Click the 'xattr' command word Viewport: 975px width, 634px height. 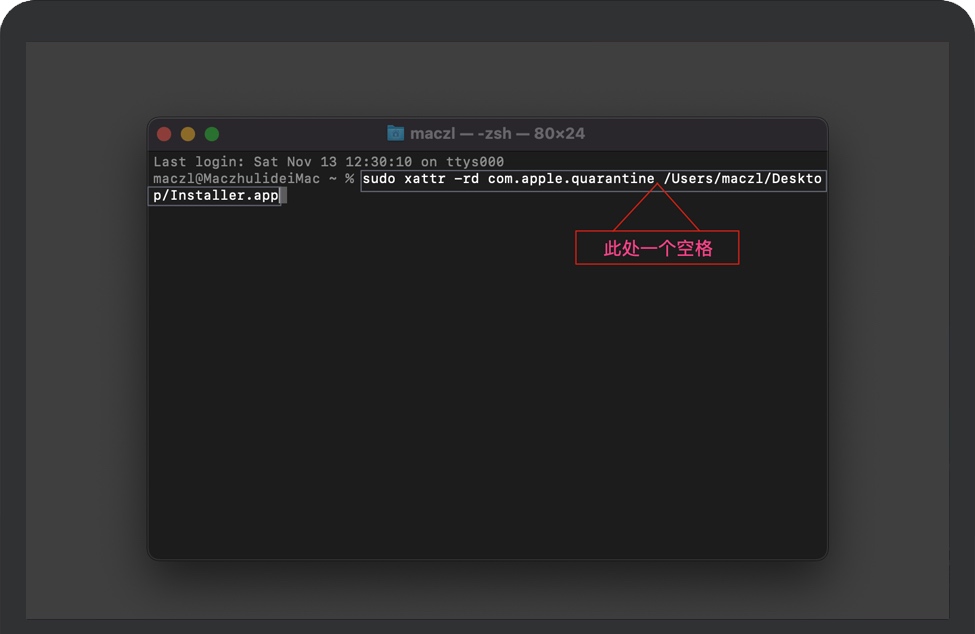pos(425,178)
